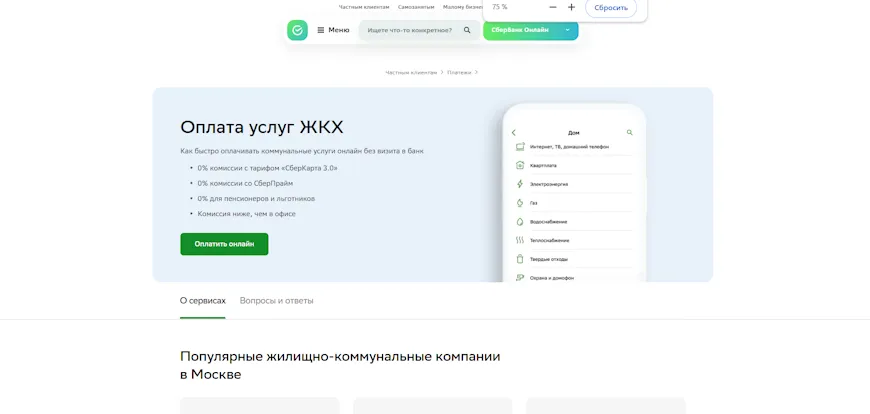Screen dimensions: 870x414
Task: Click the Оплатить онлайн green button
Action: point(224,244)
